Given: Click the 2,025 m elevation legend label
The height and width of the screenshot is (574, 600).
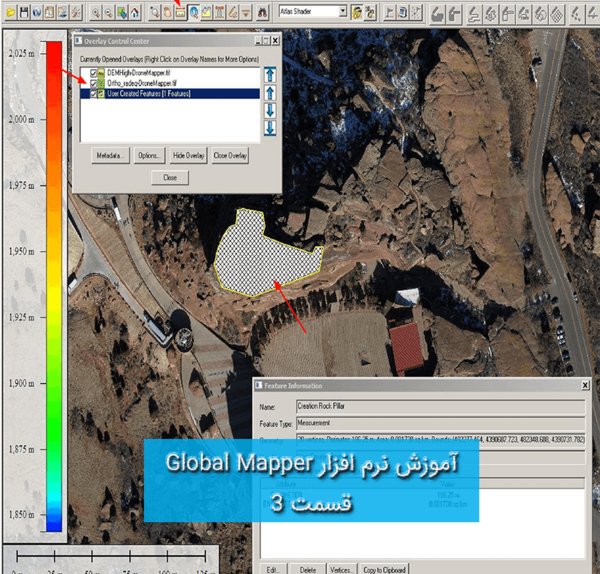Looking at the screenshot, I should (21, 53).
